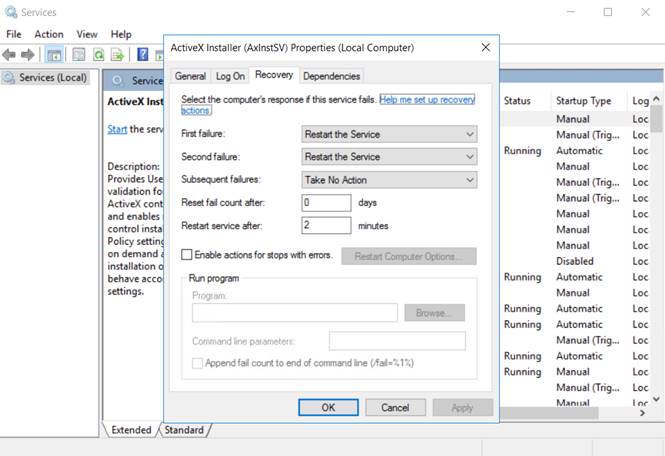The width and height of the screenshot is (665, 456).
Task: Click the horizontal scrollbar right arrow
Action: (x=643, y=413)
